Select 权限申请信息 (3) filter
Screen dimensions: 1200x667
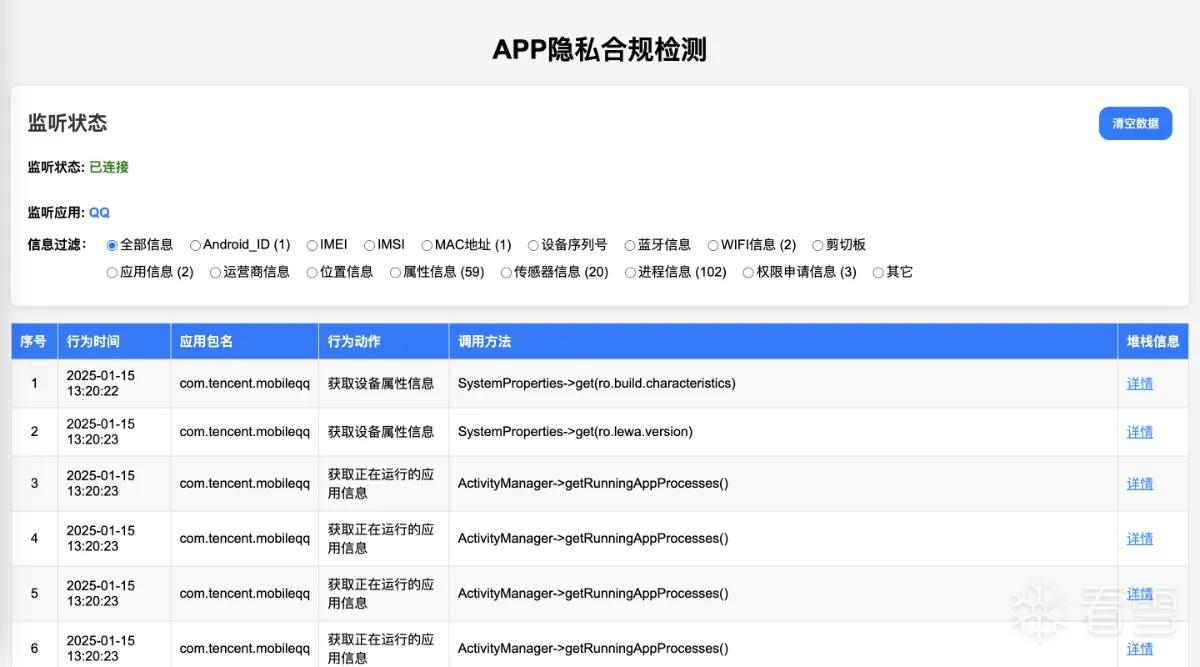[x=748, y=272]
